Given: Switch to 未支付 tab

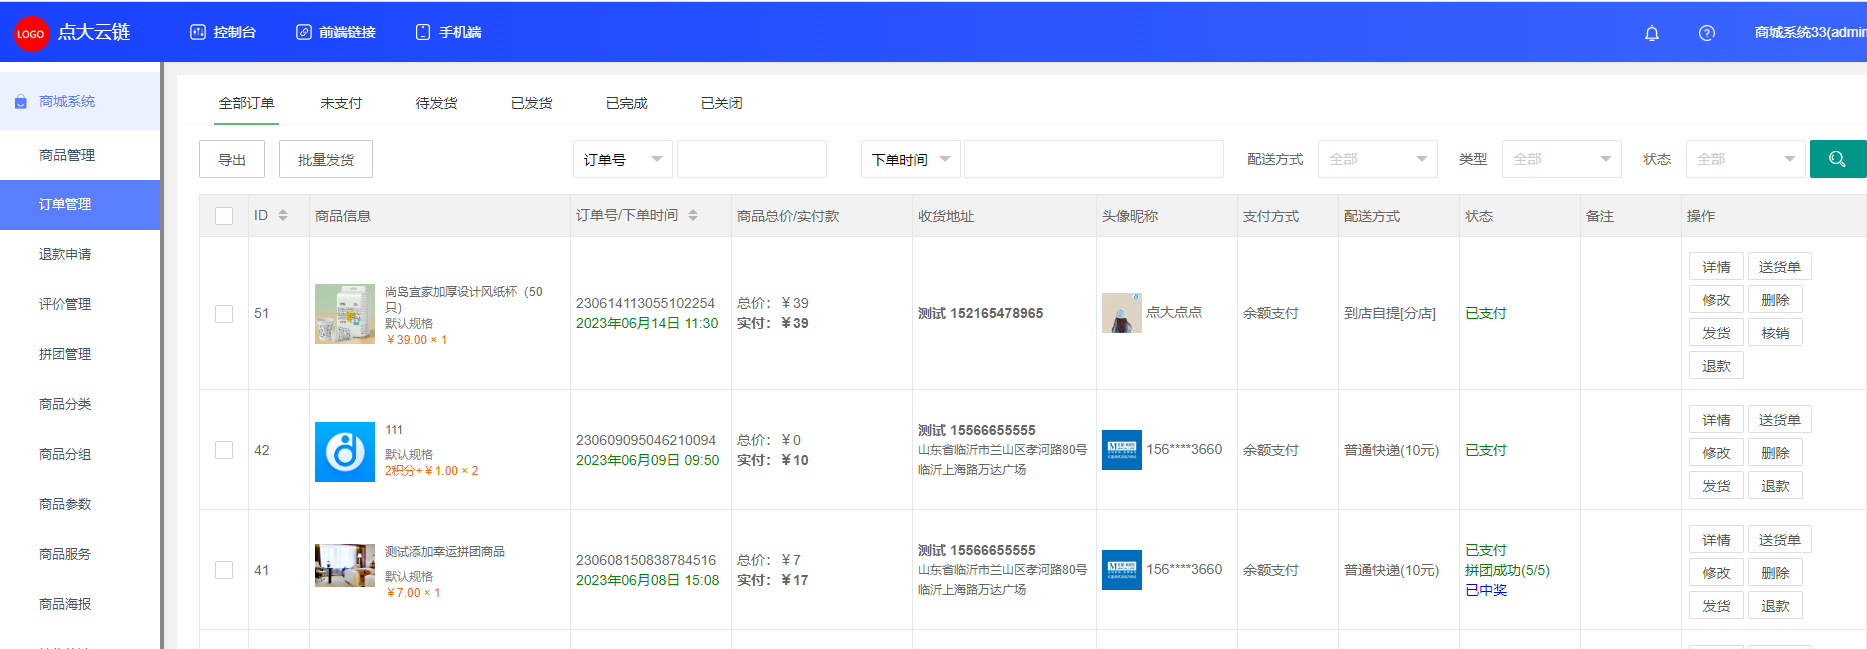Looking at the screenshot, I should (341, 103).
